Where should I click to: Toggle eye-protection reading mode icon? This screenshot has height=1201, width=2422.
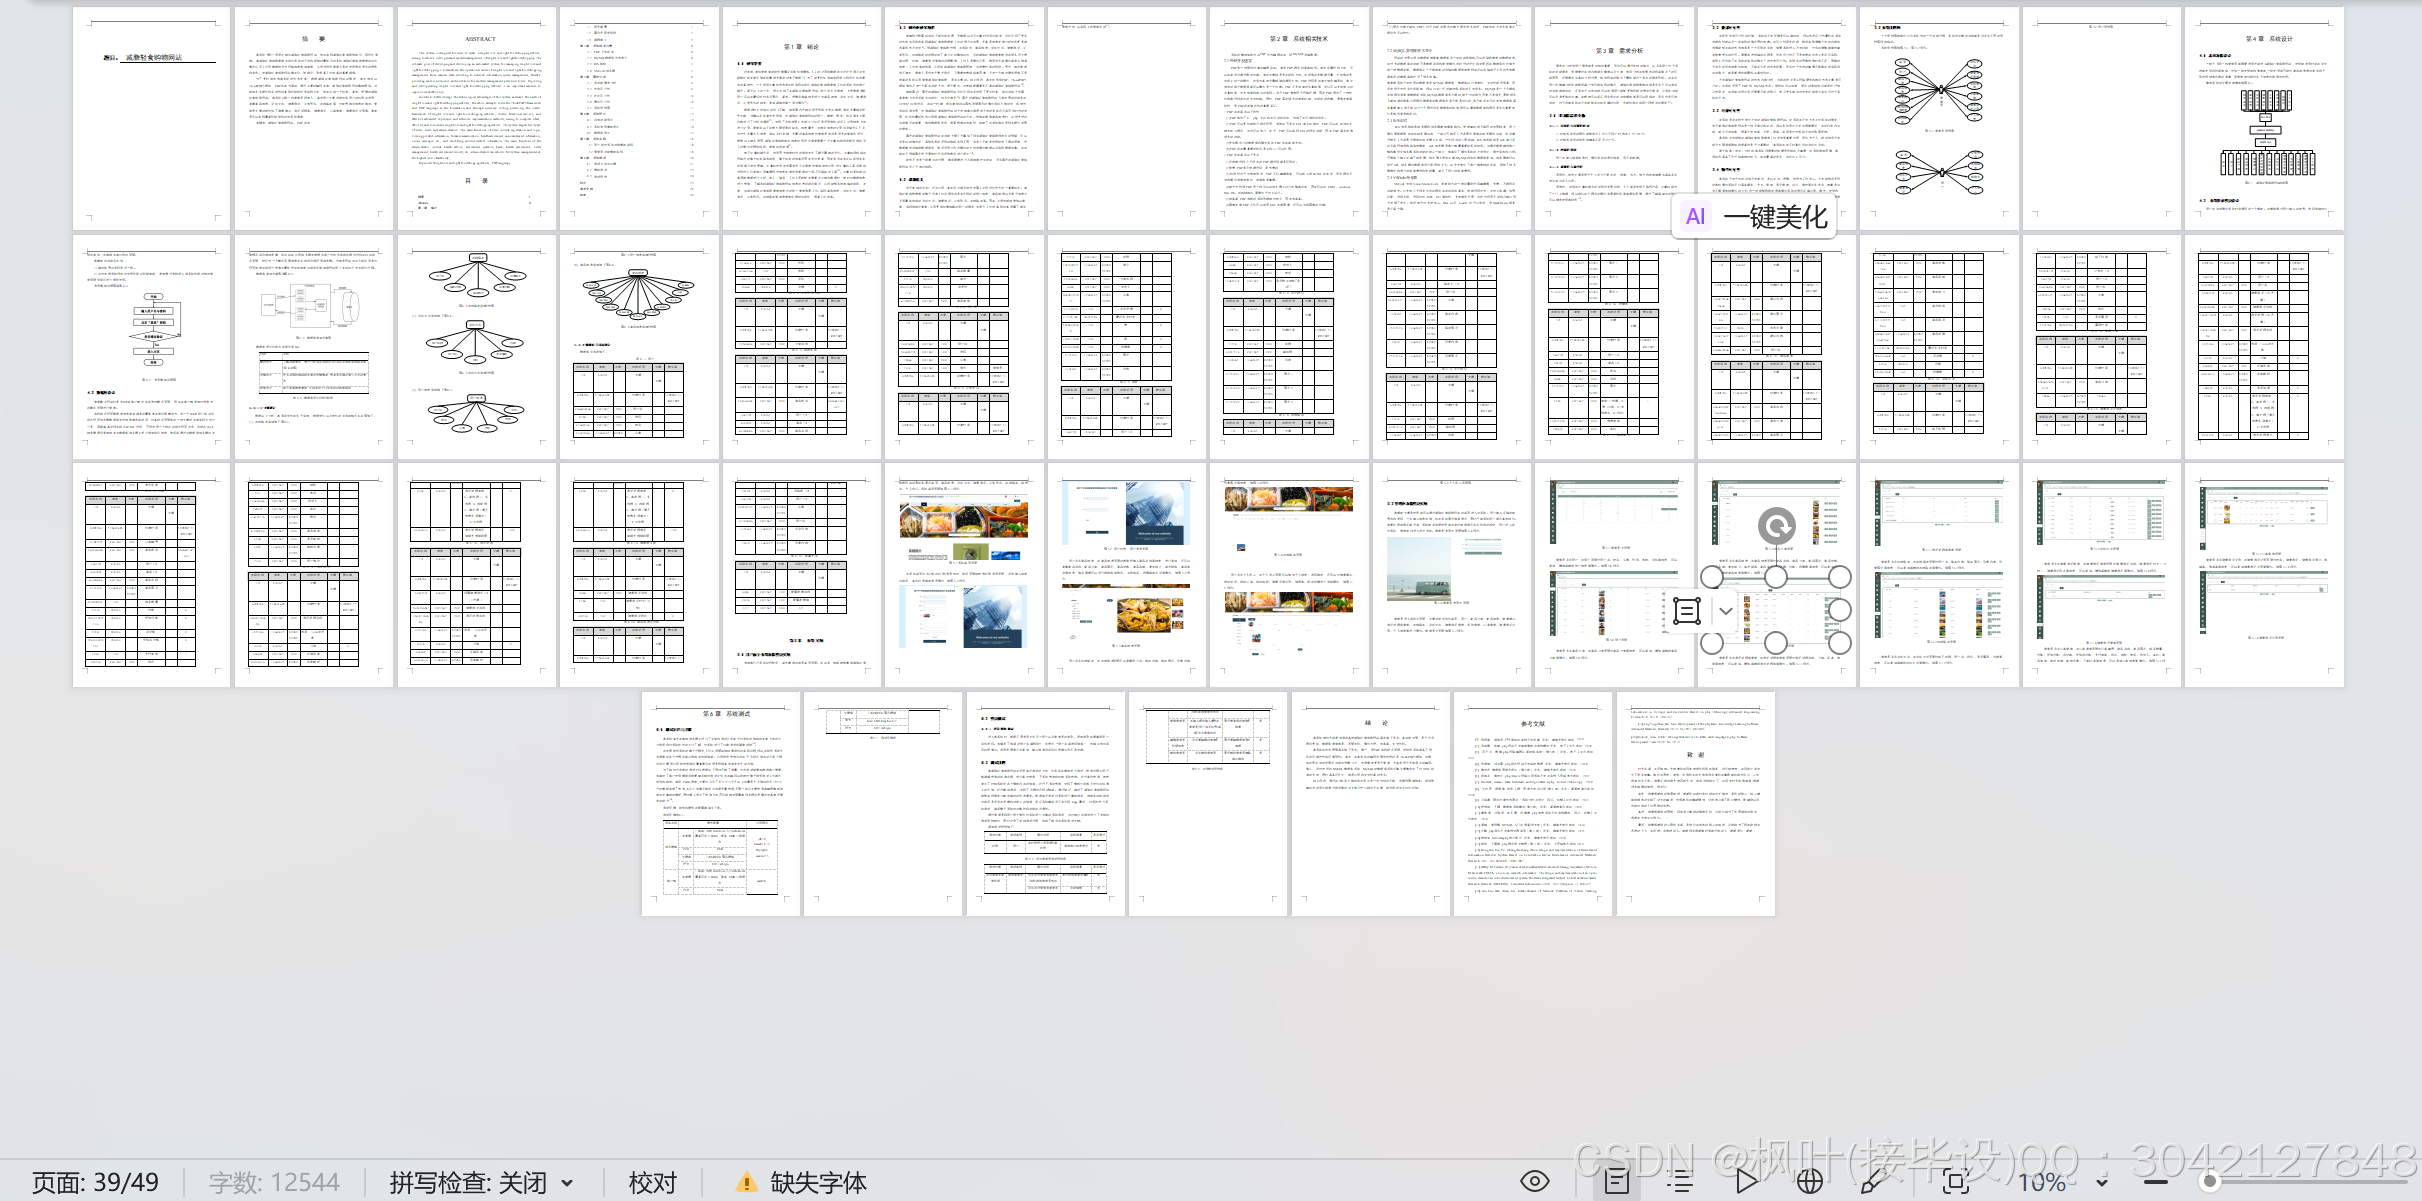[1534, 1182]
